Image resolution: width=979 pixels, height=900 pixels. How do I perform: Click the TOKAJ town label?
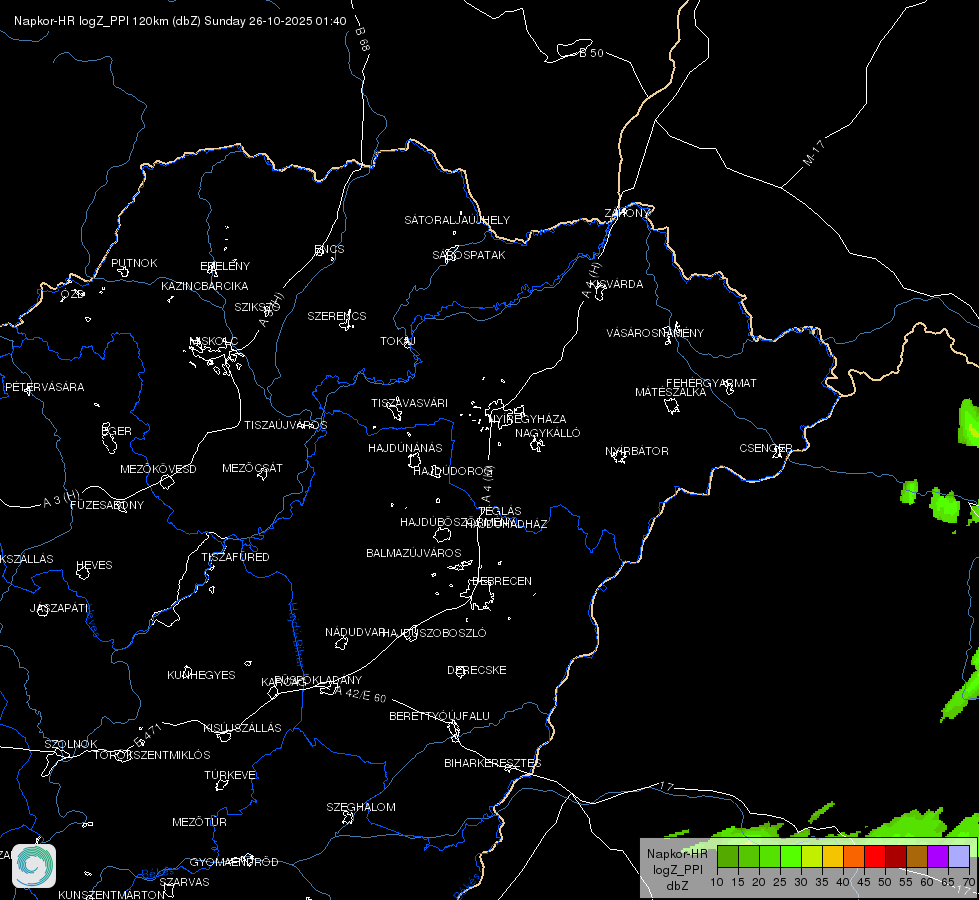point(398,341)
